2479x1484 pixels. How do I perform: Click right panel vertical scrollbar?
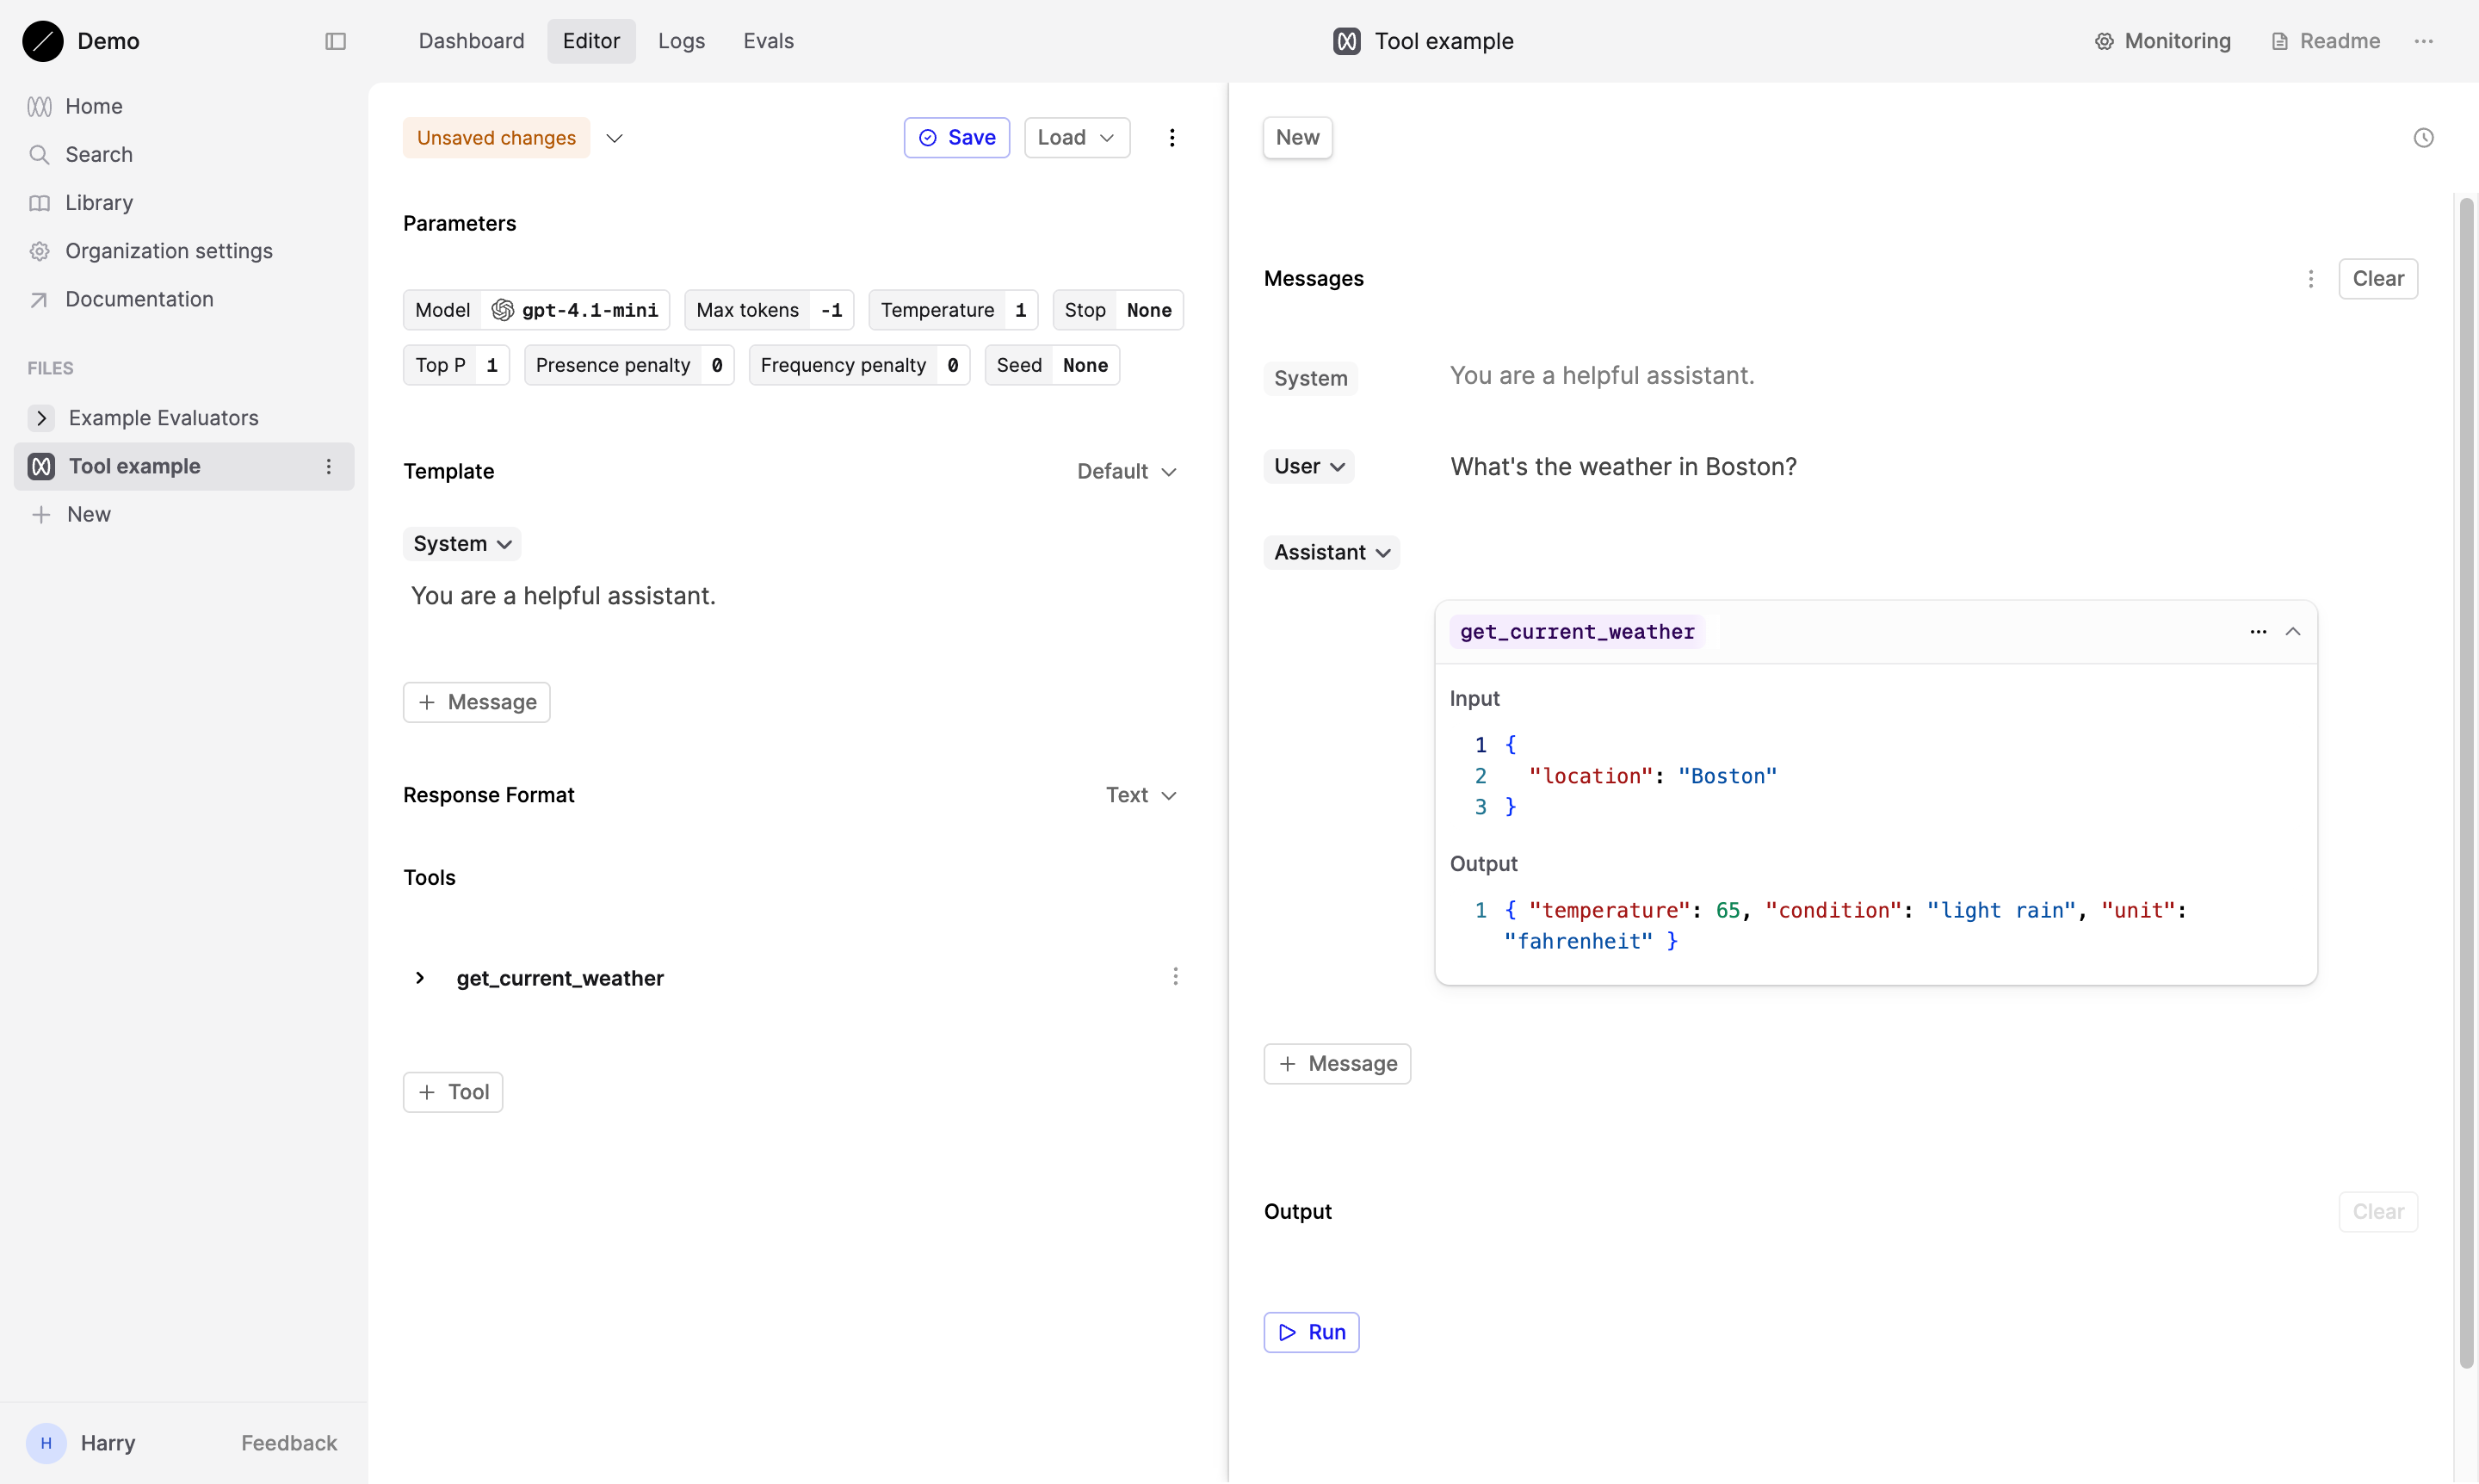(x=2466, y=783)
